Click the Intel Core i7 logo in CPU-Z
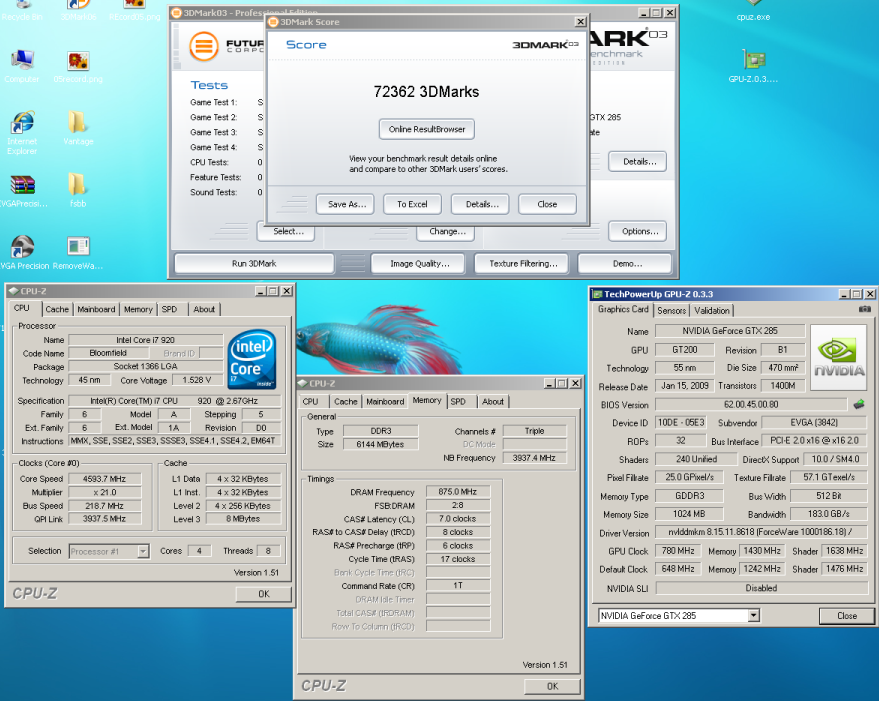The width and height of the screenshot is (879, 701). tap(252, 359)
